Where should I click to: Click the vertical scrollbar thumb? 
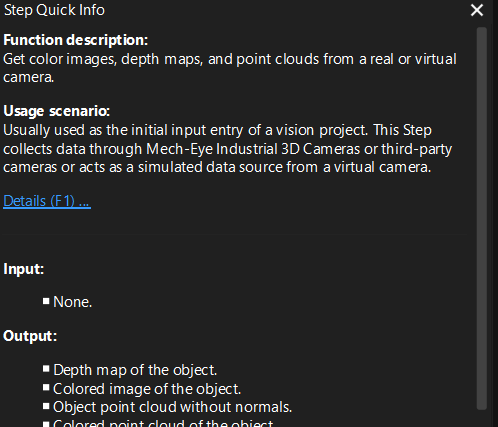point(482,218)
